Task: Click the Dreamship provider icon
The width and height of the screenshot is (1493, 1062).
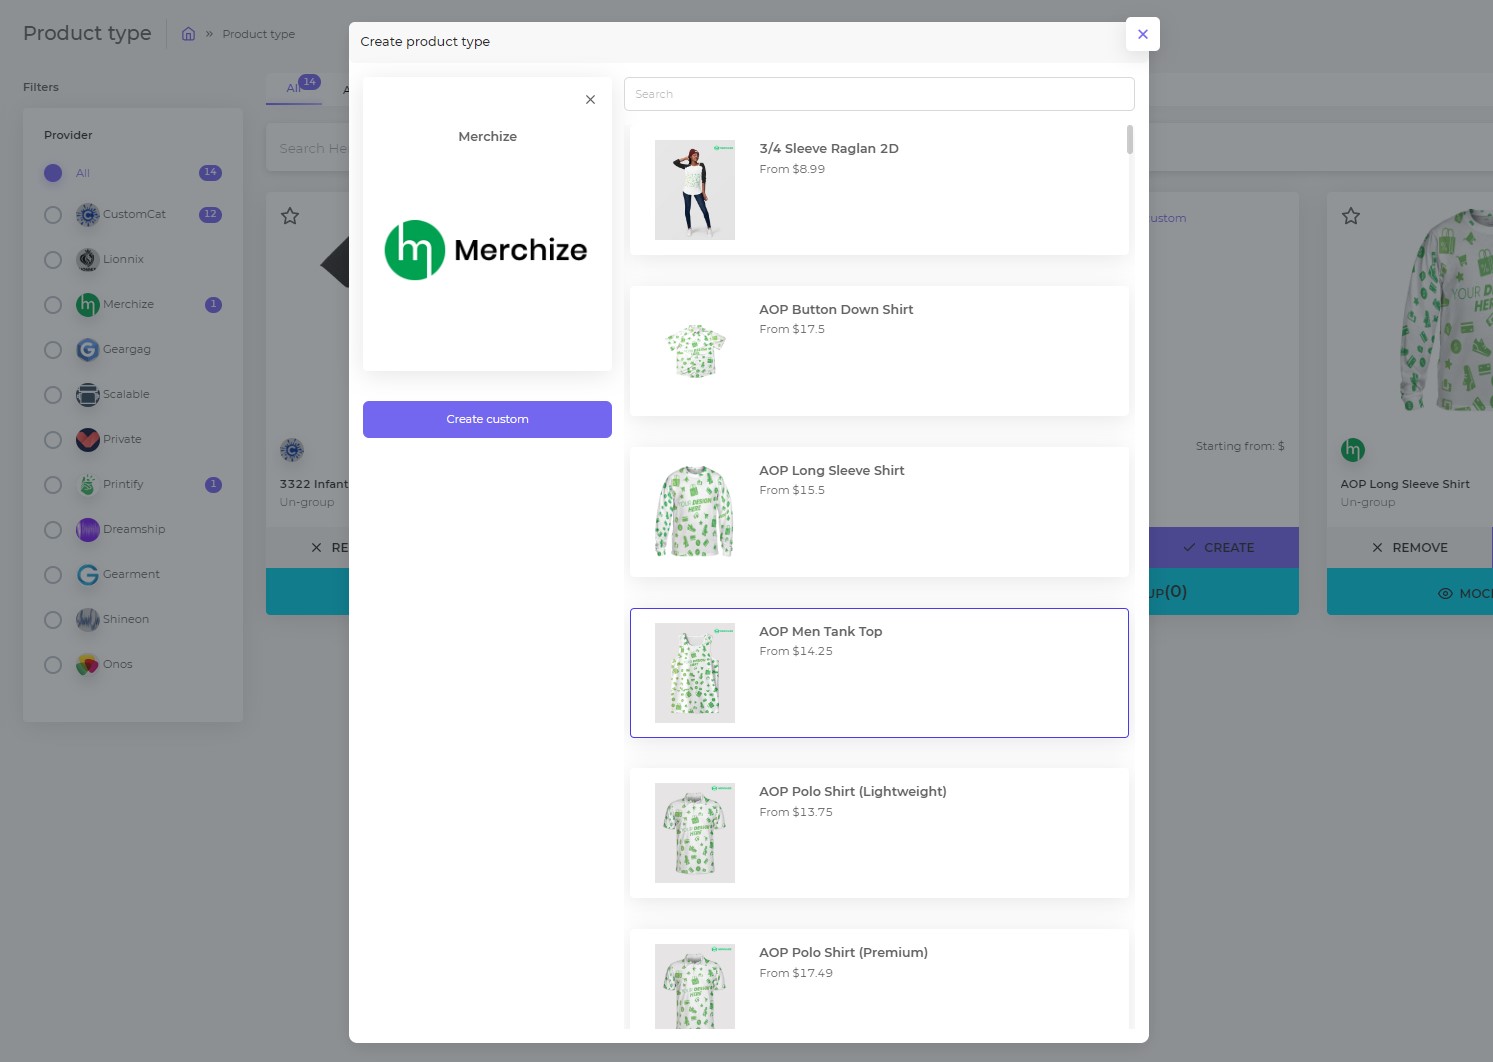Action: pos(88,530)
